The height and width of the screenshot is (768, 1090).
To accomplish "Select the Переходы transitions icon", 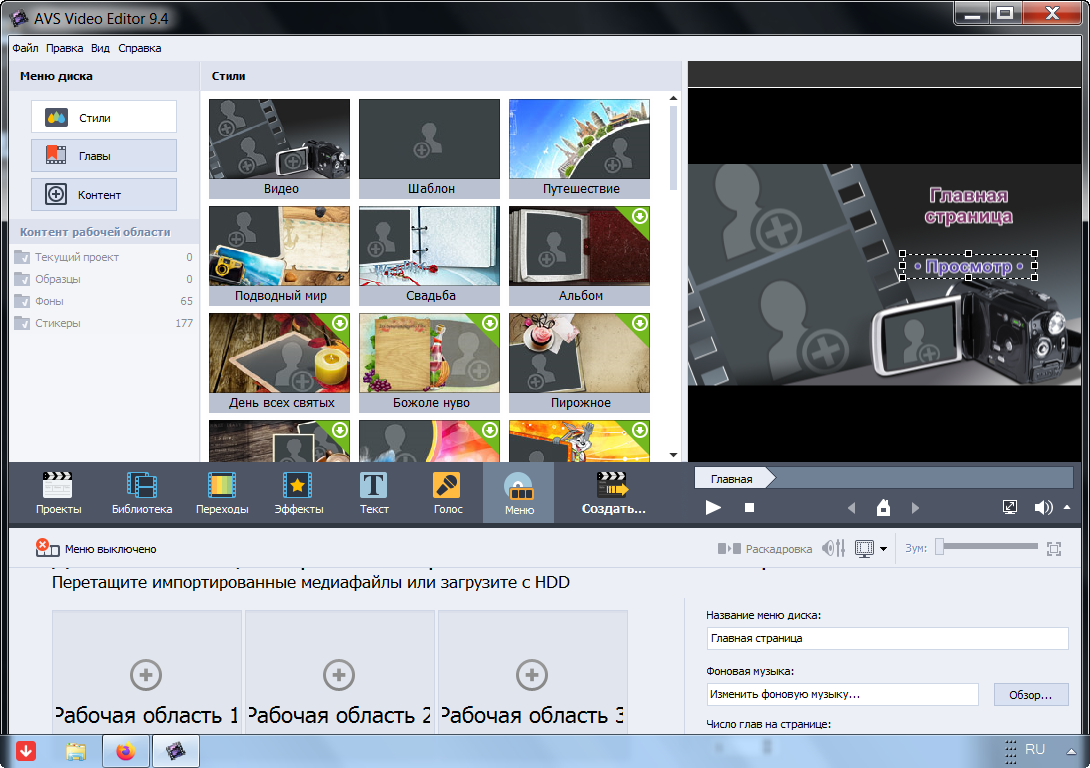I will click(x=222, y=493).
